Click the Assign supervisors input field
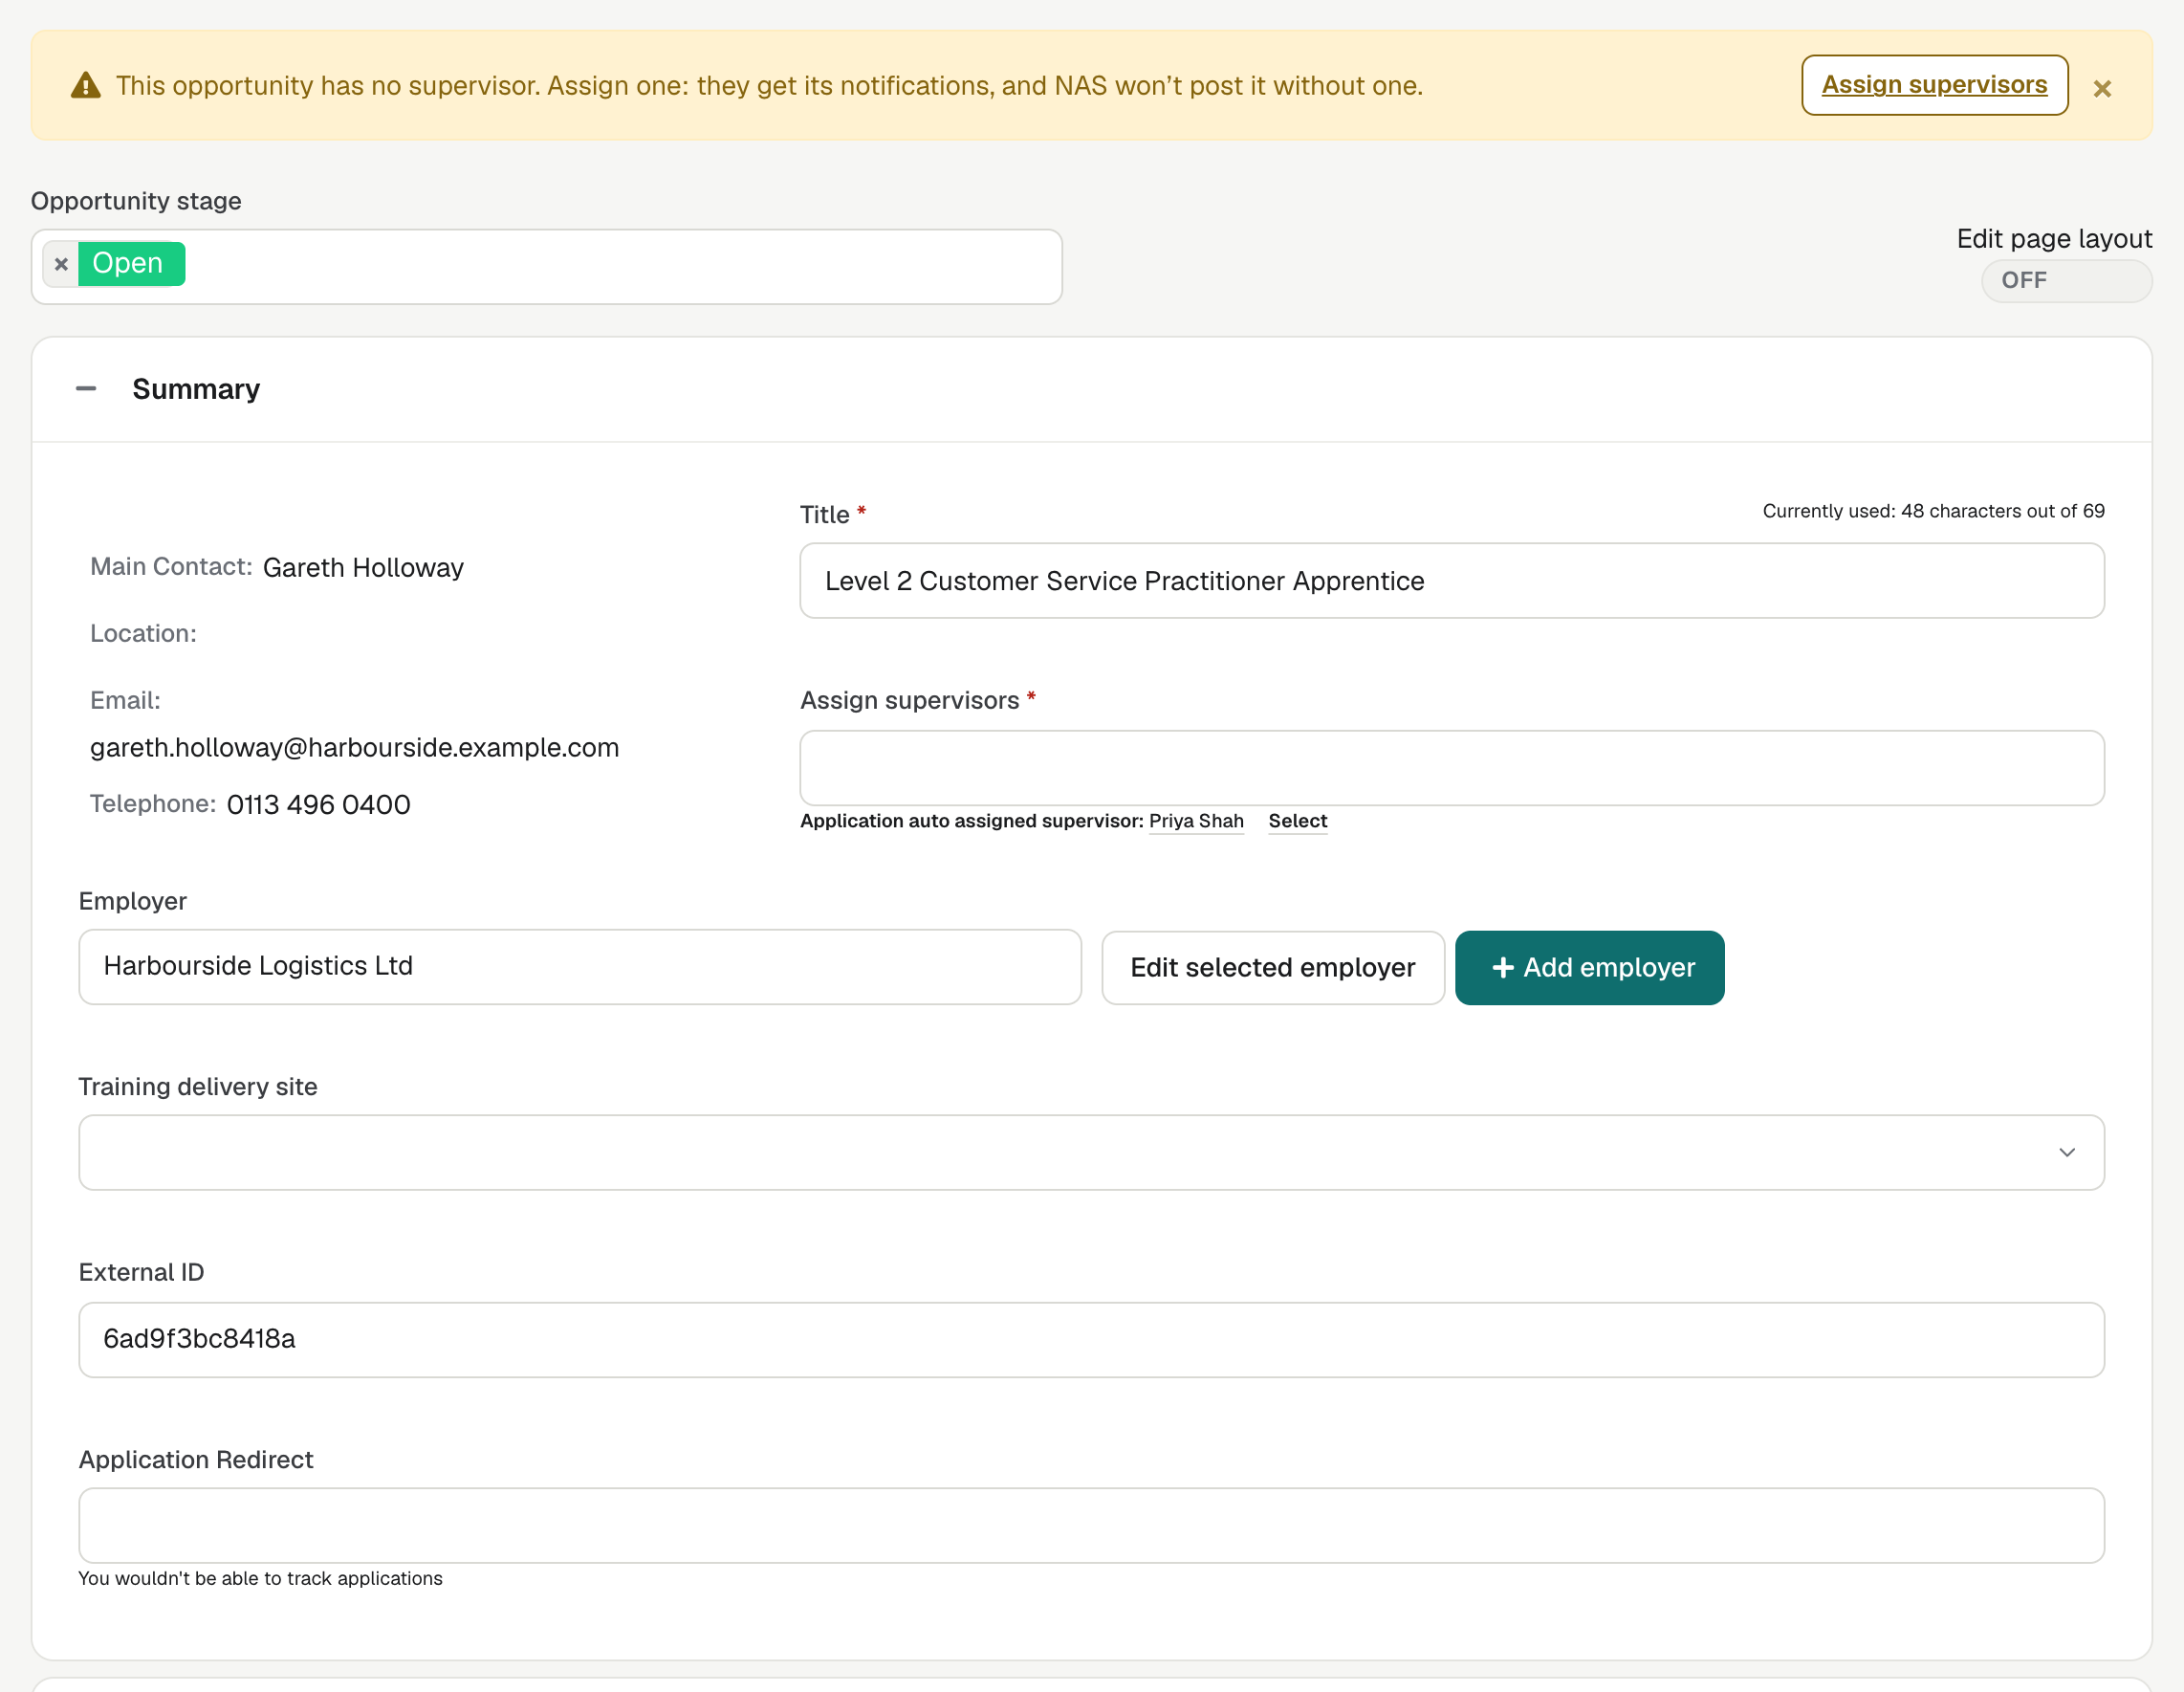 [1452, 768]
